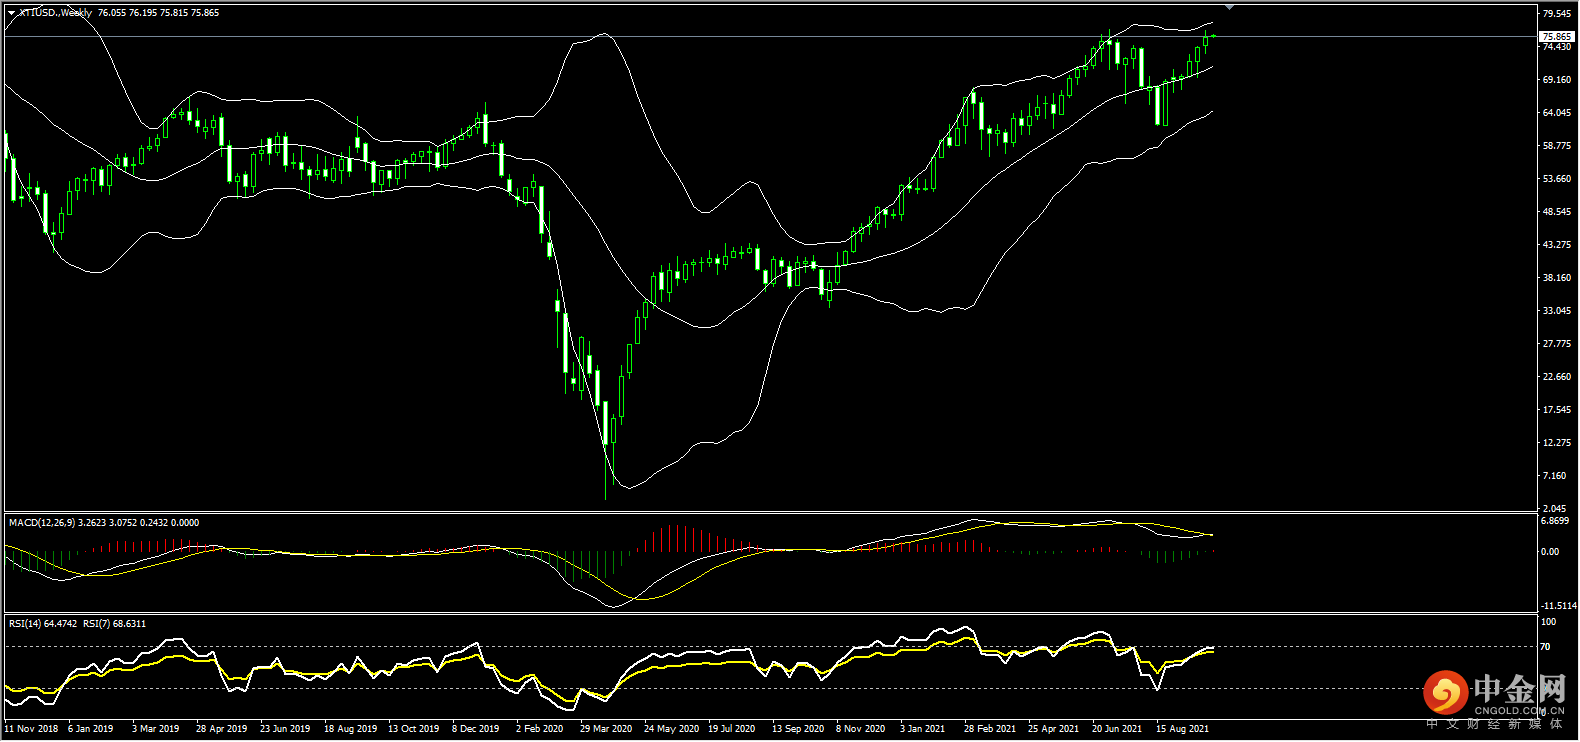Click the grey chart shift marker triangle
Screen dimensions: 1580x742
(x=1229, y=7)
